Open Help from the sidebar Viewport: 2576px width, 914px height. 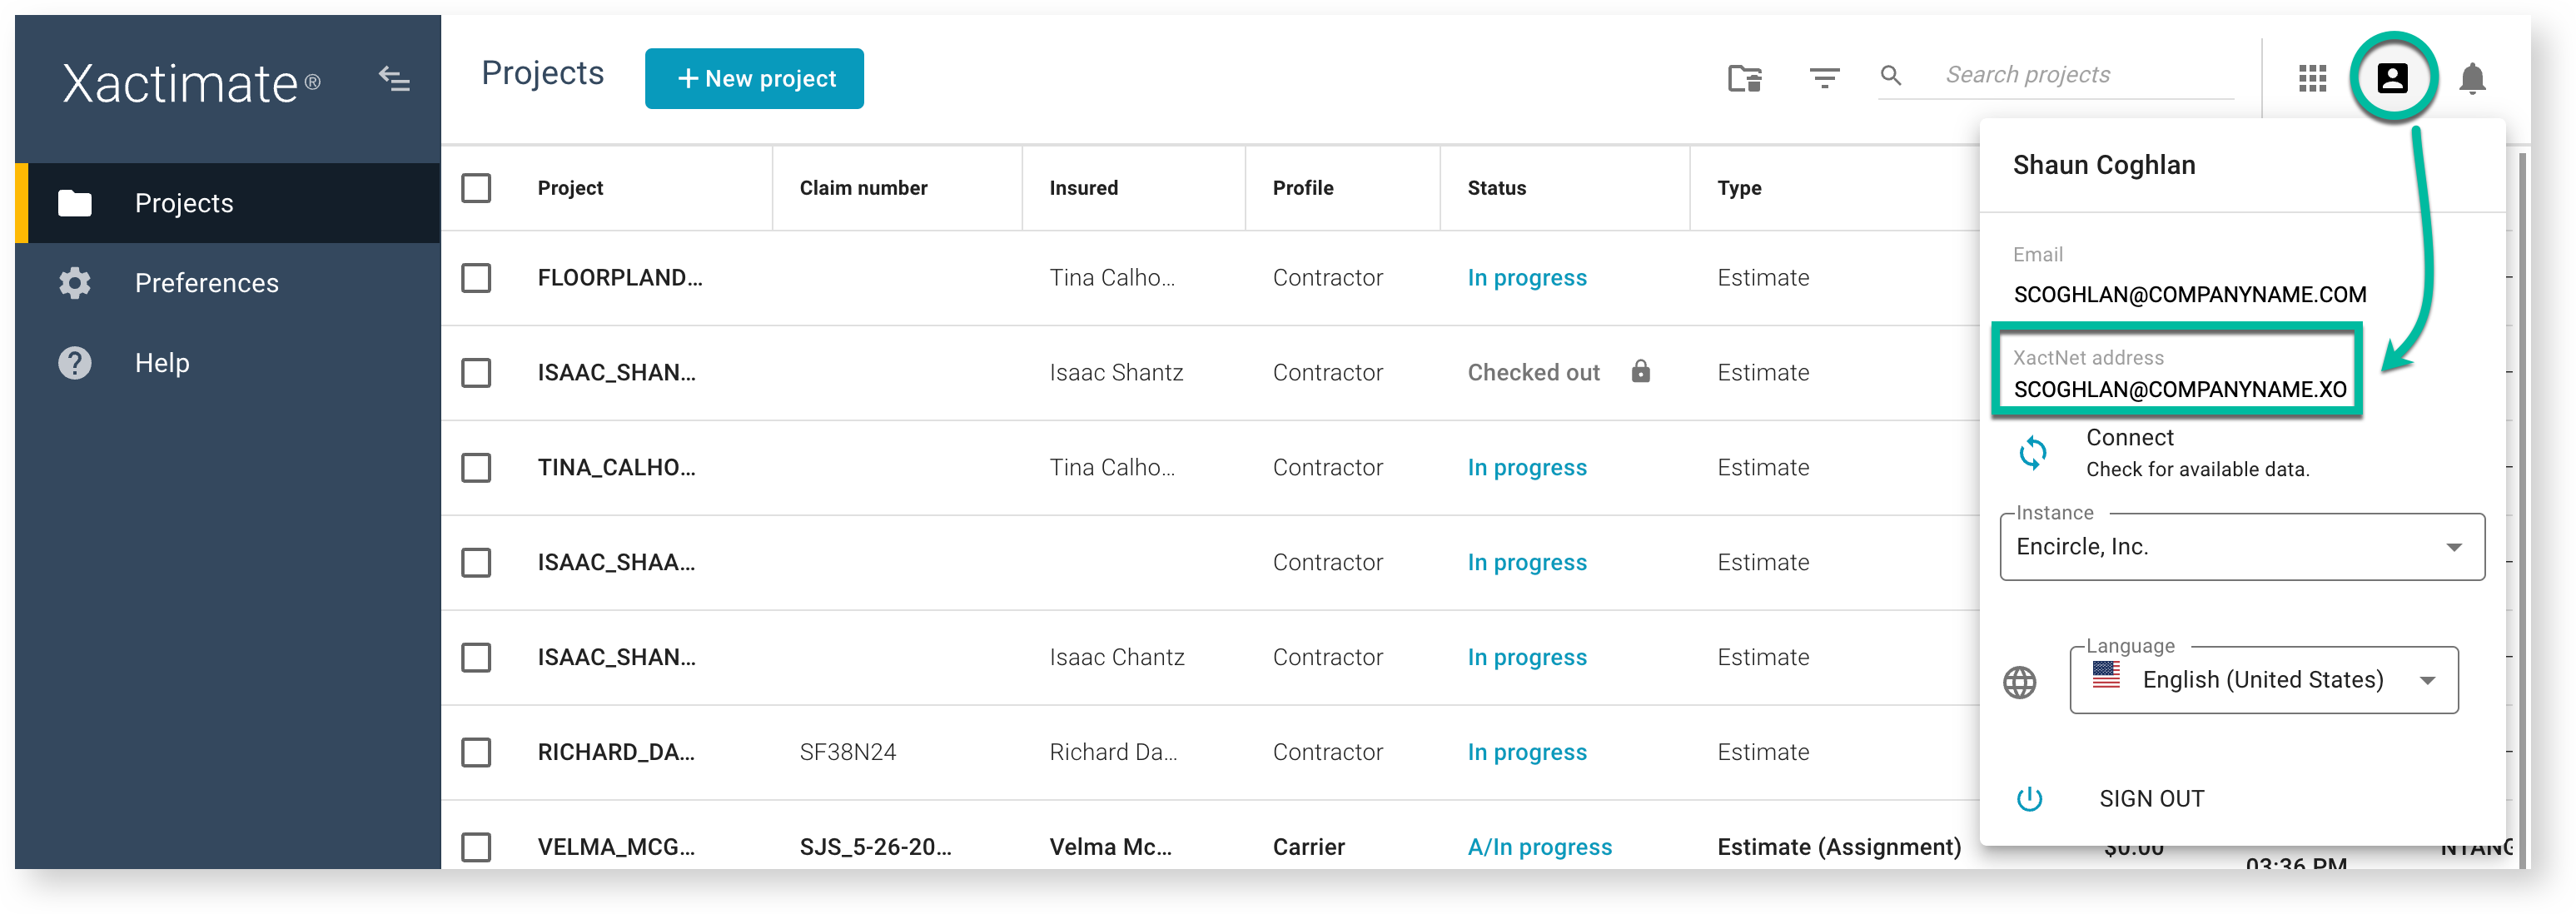[161, 362]
